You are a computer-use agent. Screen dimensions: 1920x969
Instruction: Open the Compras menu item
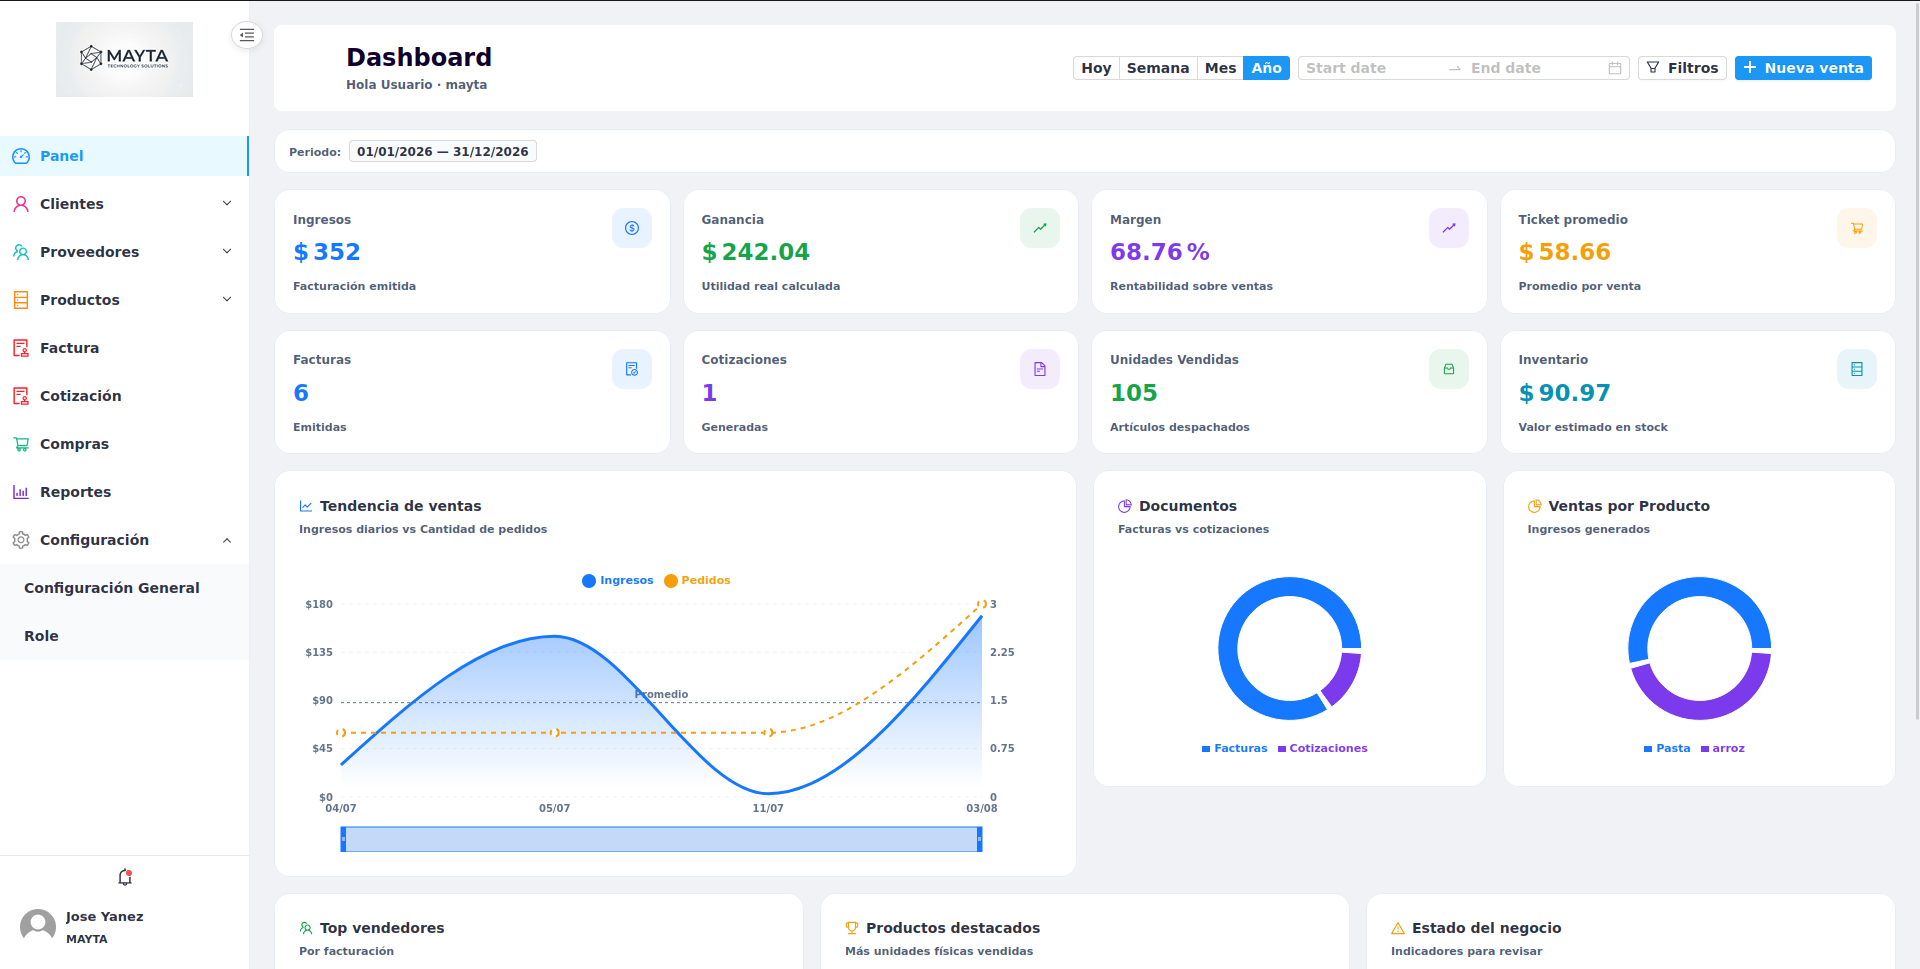(x=124, y=444)
